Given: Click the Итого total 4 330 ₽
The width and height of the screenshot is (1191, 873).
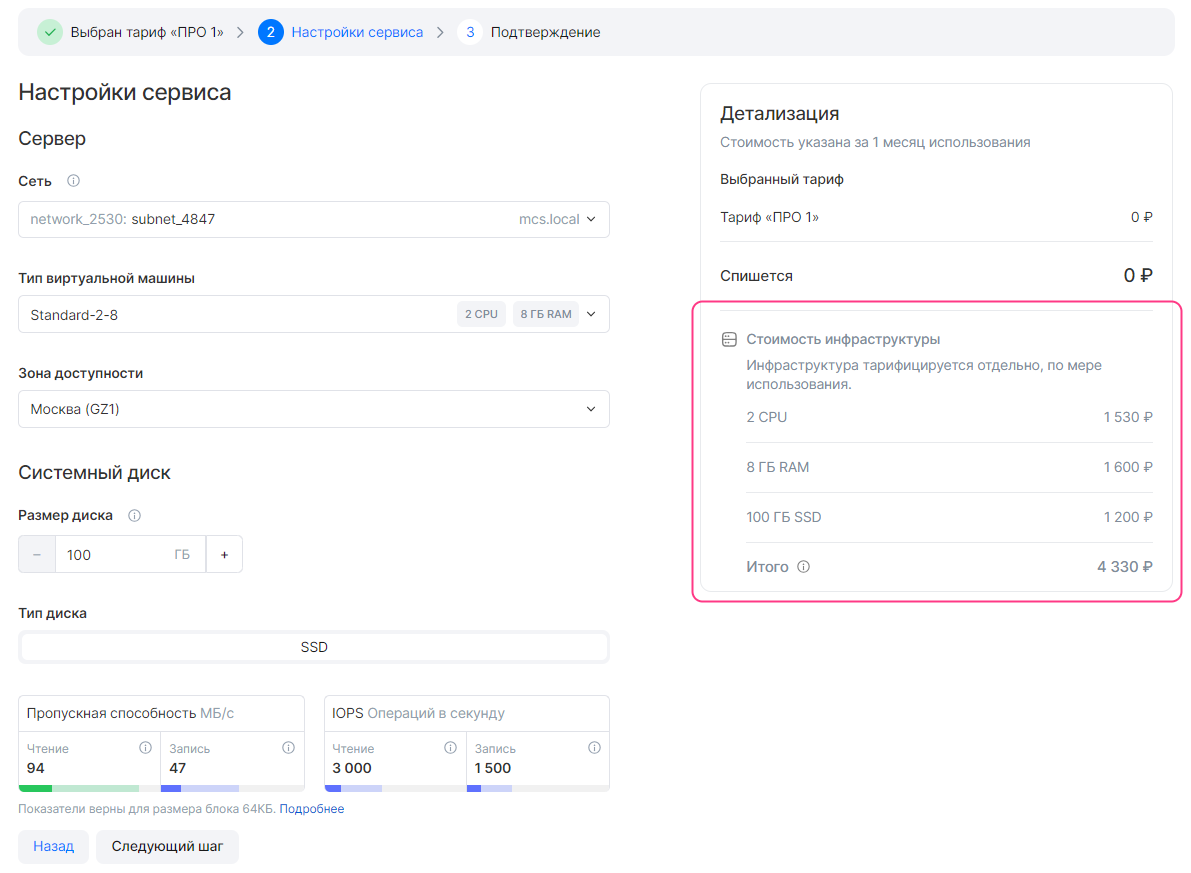Looking at the screenshot, I should coord(1125,567).
